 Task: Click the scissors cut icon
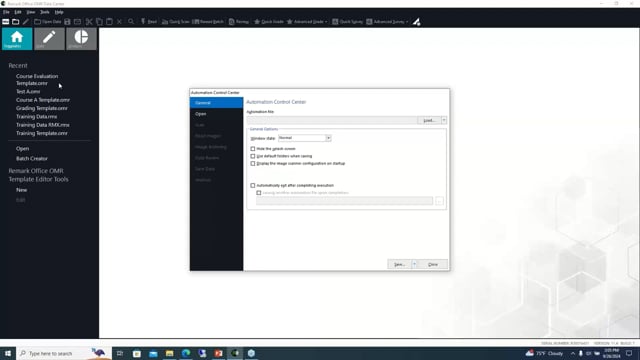click(x=89, y=22)
